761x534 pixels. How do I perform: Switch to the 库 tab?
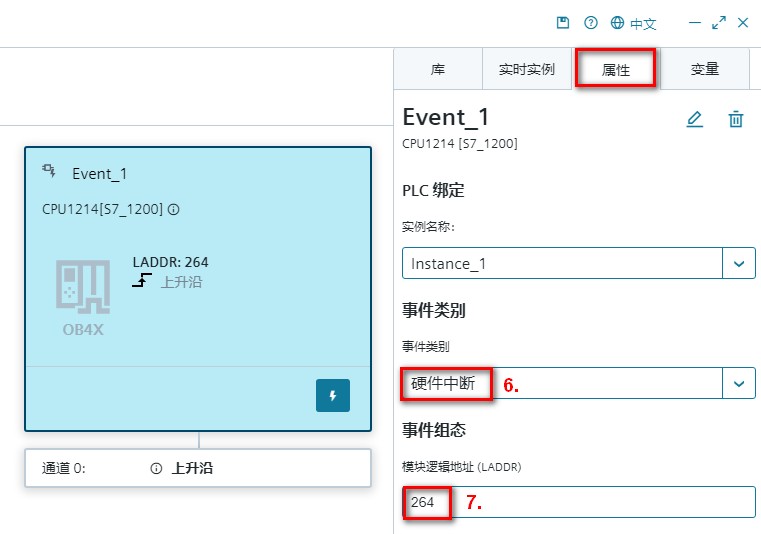(x=438, y=70)
